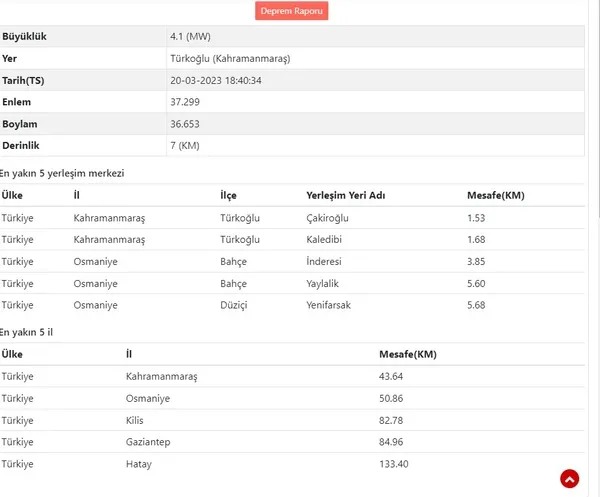The image size is (600, 497).
Task: Select Kahramanmaraş in nearest provinces table
Action: pos(161,376)
